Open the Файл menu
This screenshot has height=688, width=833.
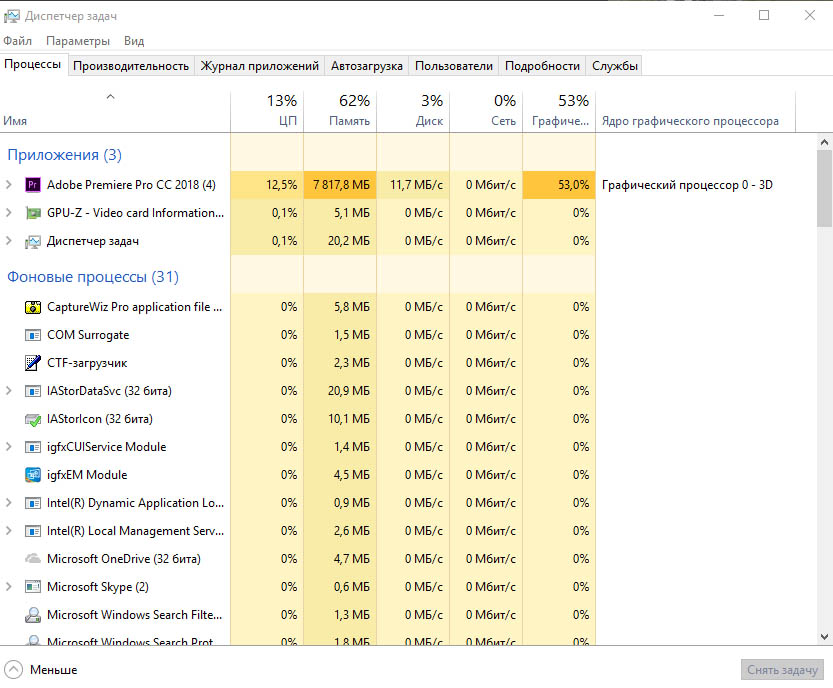click(x=18, y=41)
